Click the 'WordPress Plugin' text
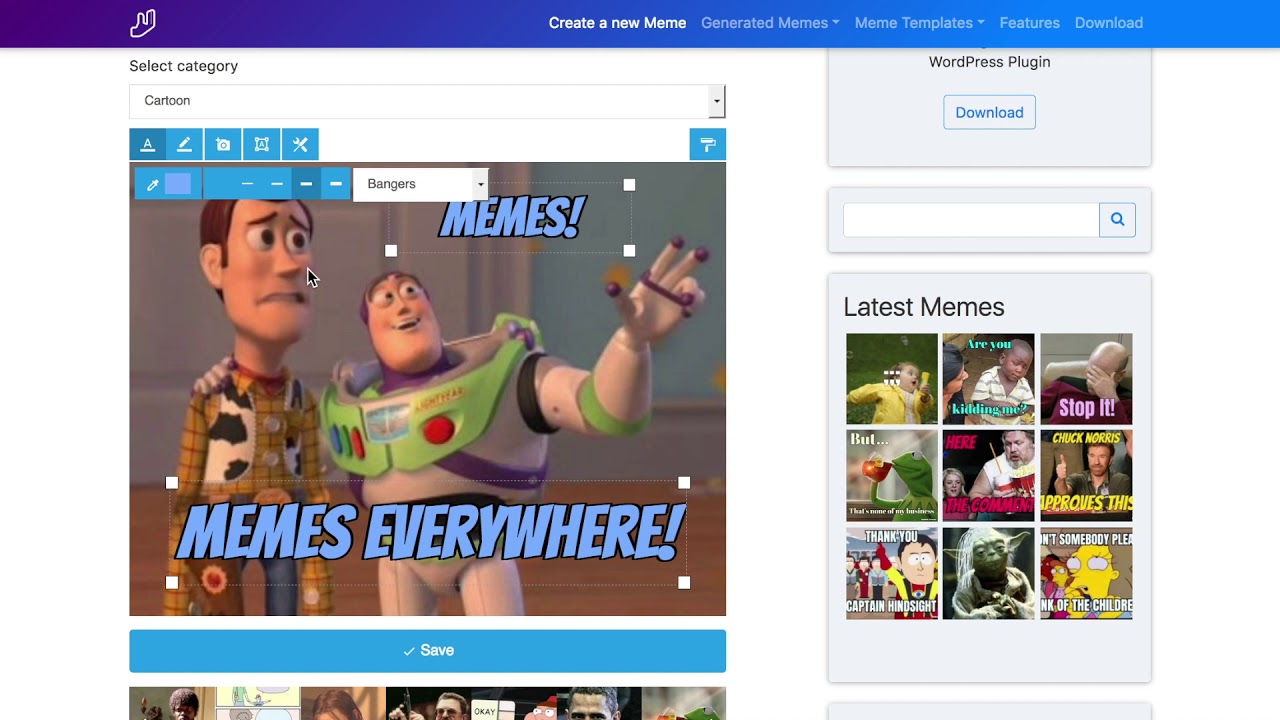This screenshot has width=1280, height=720. [989, 62]
